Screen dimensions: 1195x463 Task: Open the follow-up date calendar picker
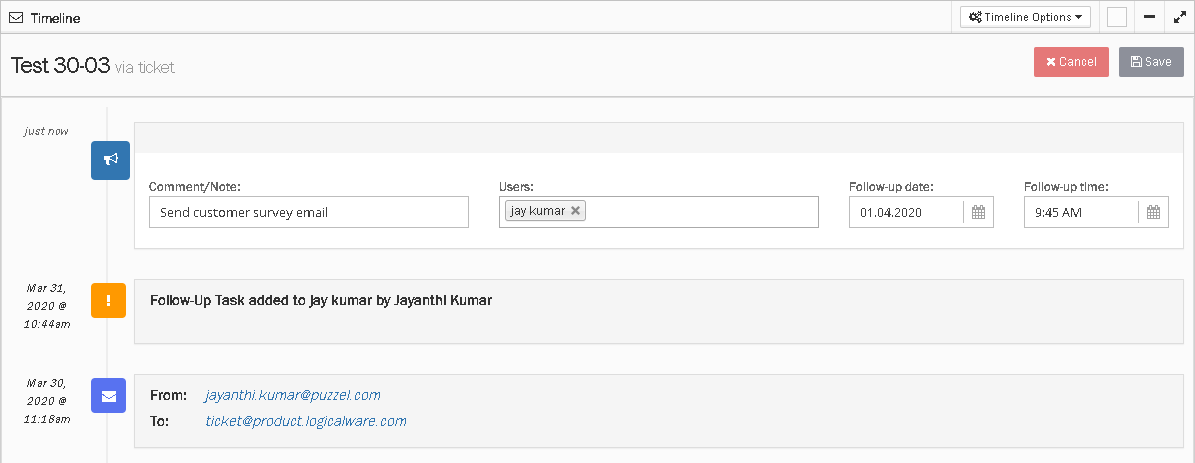pos(978,212)
